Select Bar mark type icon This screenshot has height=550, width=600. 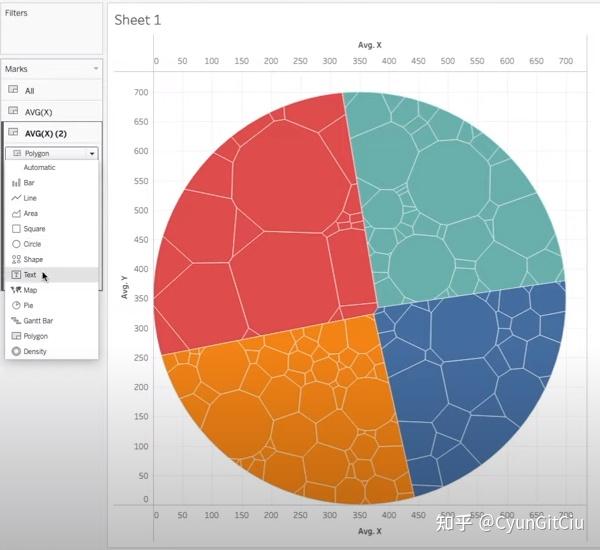point(16,183)
